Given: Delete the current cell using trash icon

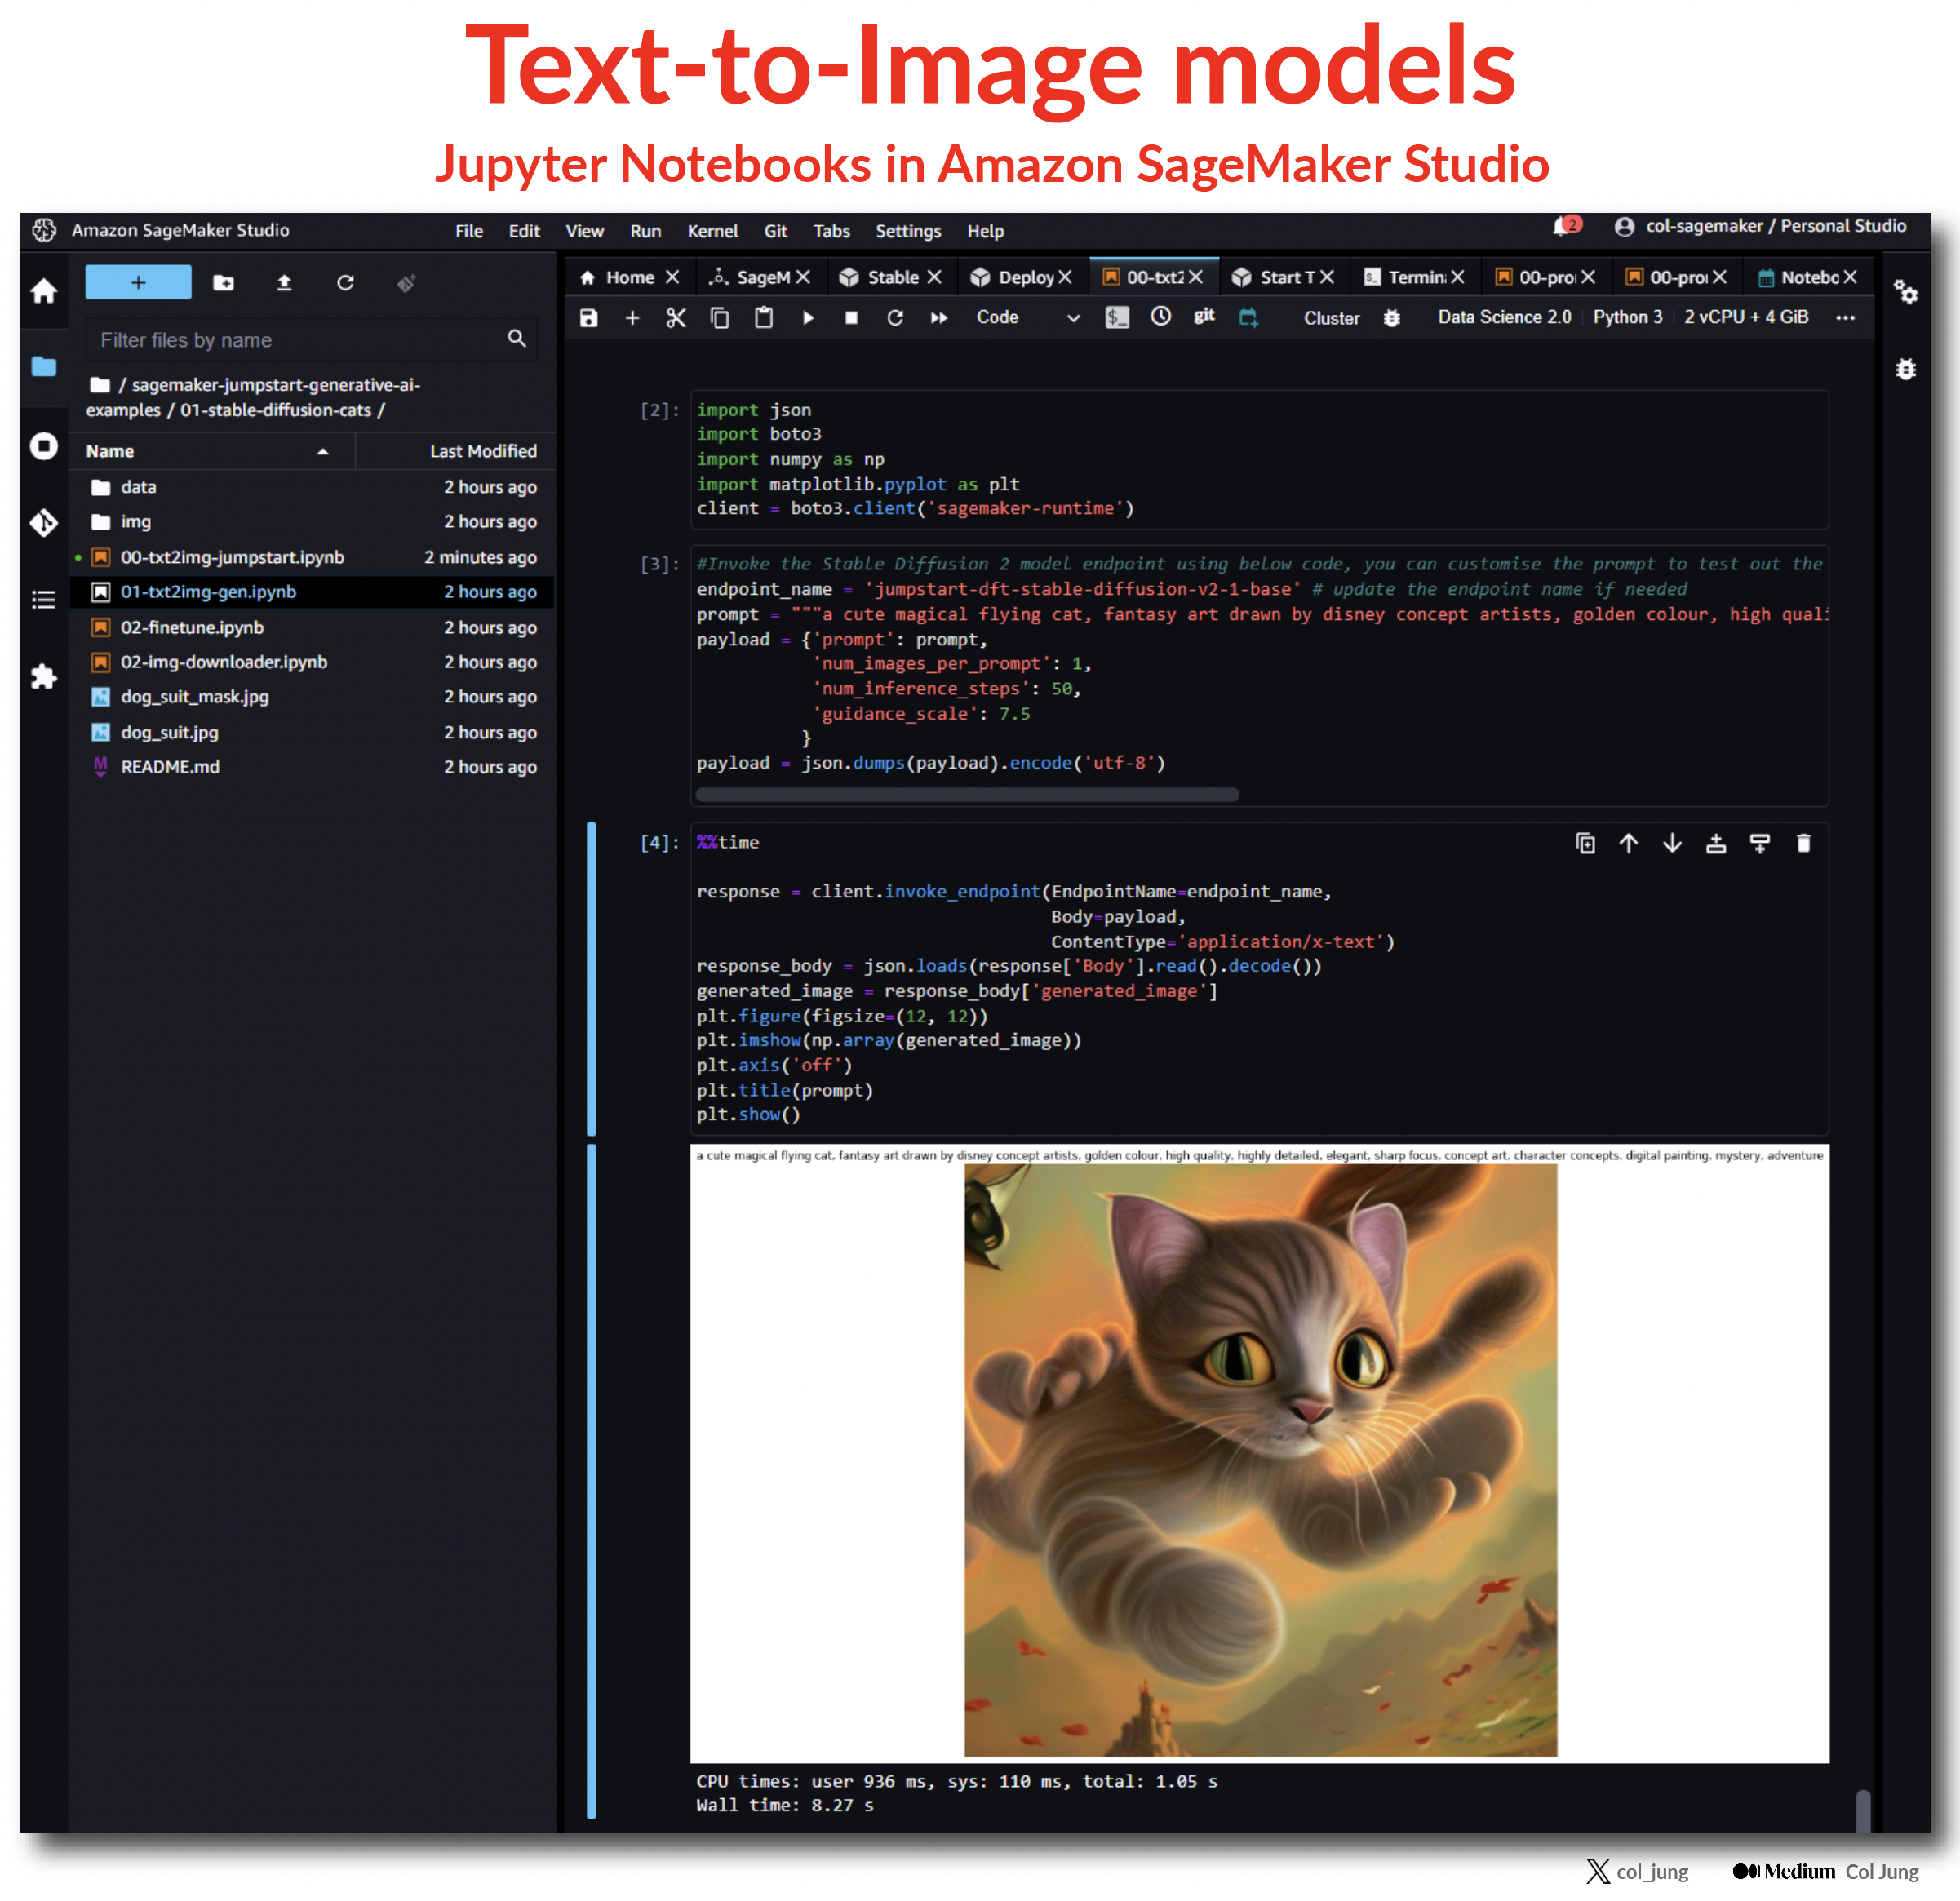Looking at the screenshot, I should pos(1803,843).
